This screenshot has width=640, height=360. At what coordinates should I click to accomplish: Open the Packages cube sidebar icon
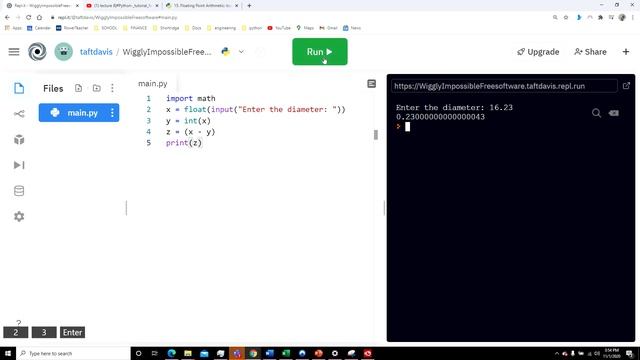[19, 140]
